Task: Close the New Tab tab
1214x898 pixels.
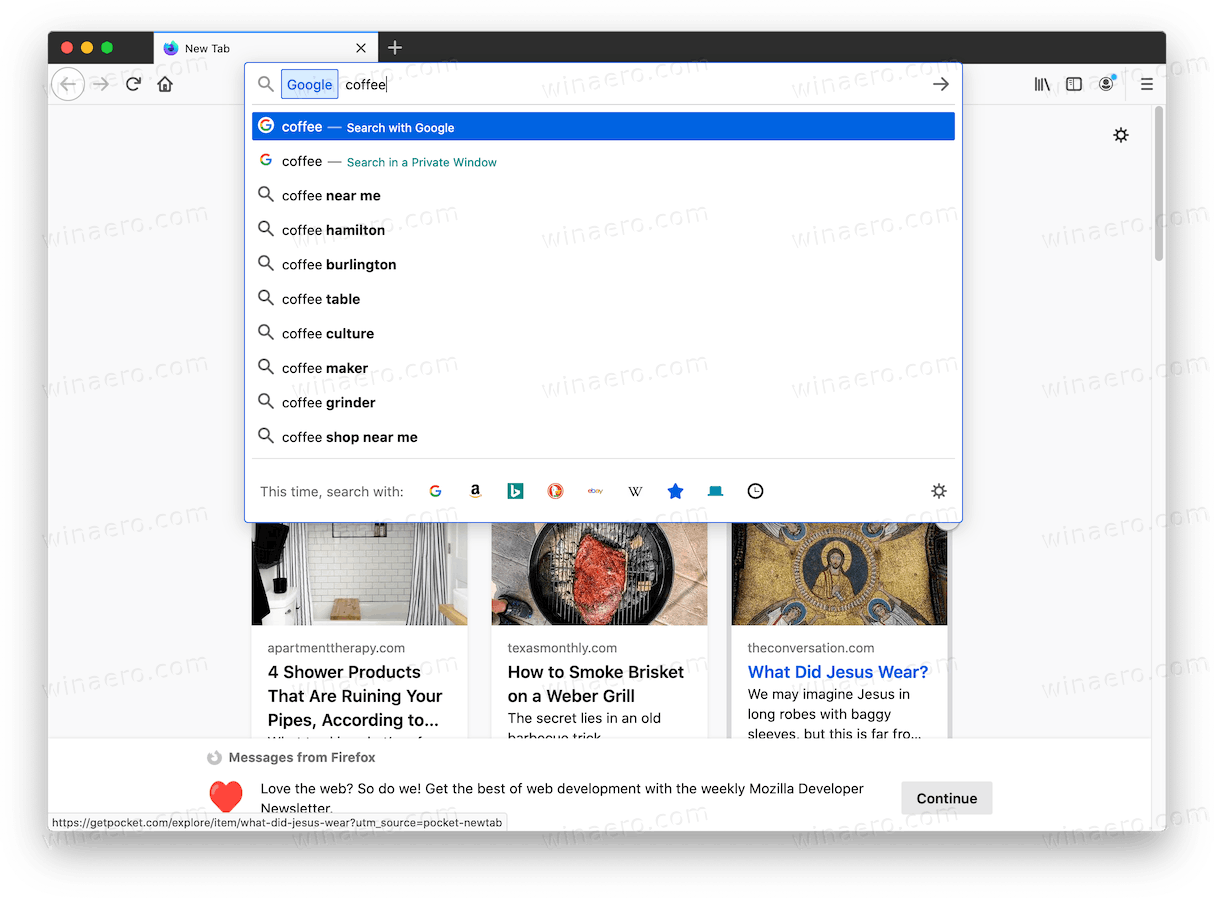Action: click(x=361, y=48)
